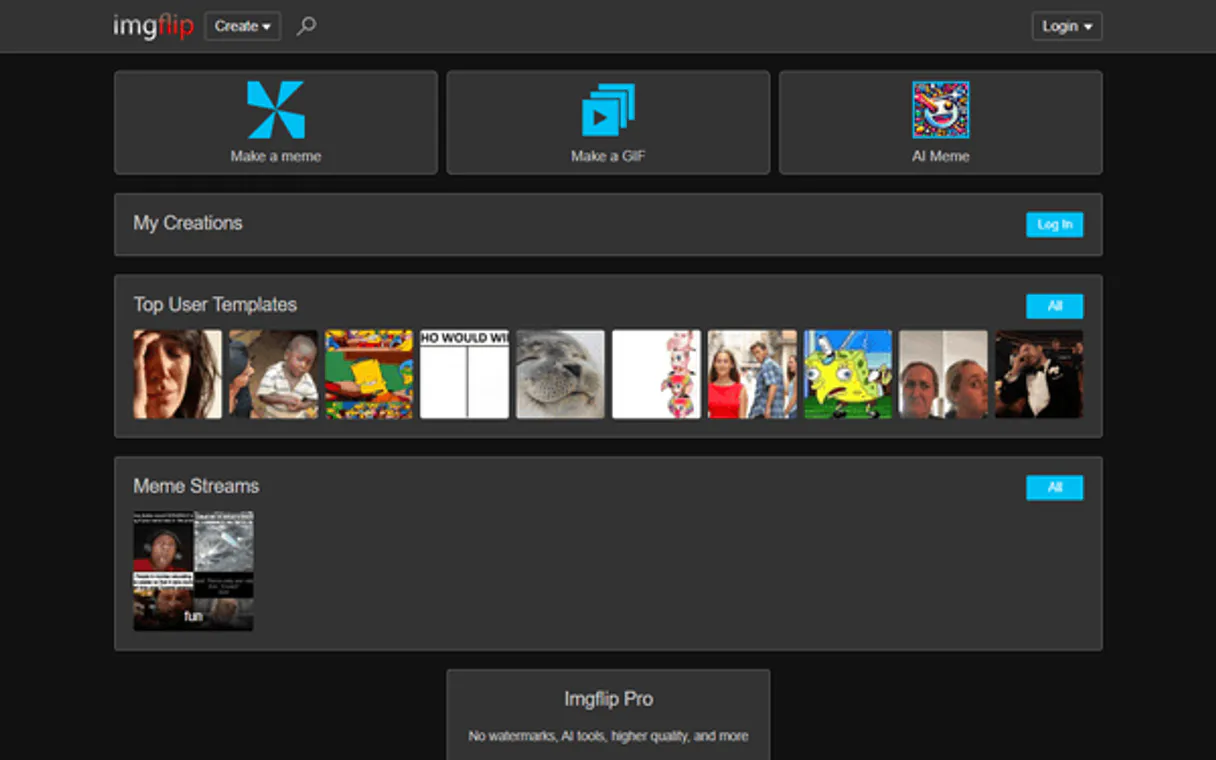Select the awkward seal template

pos(561,374)
